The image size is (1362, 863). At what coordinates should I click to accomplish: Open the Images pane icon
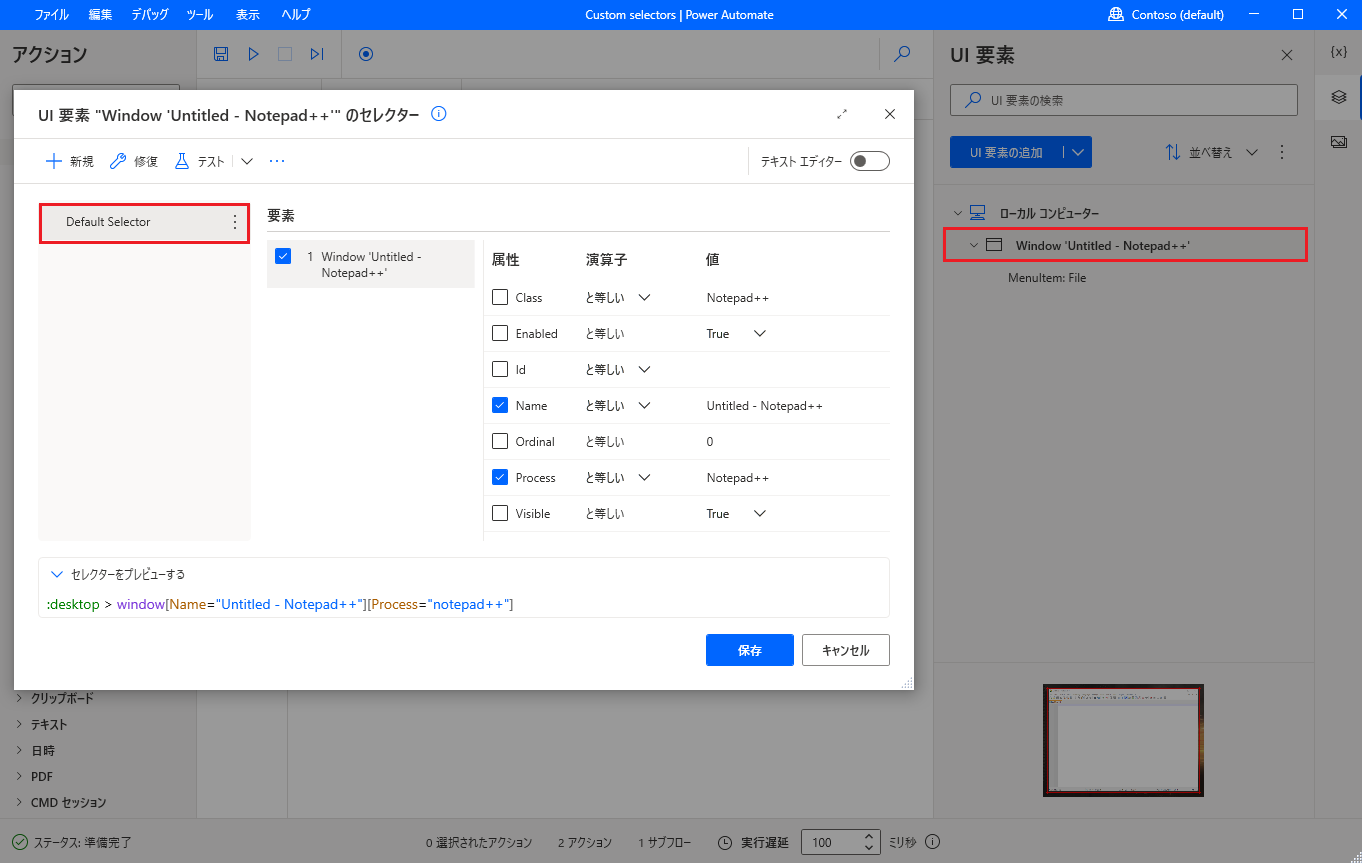[x=1339, y=142]
